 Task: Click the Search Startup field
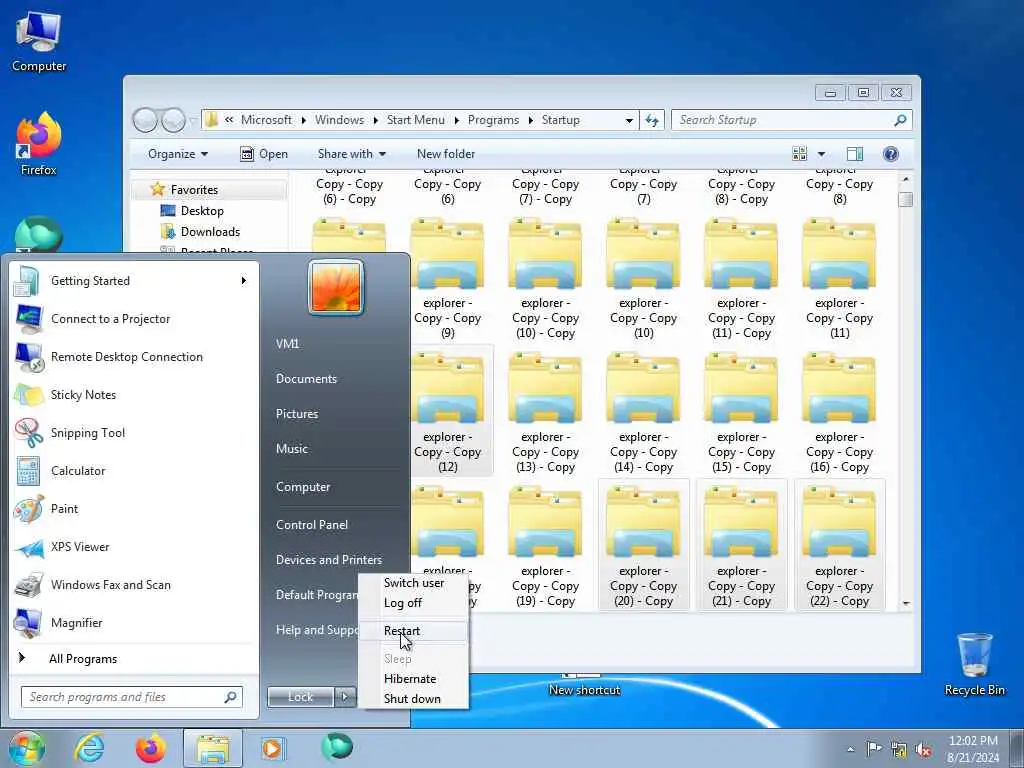pos(791,120)
